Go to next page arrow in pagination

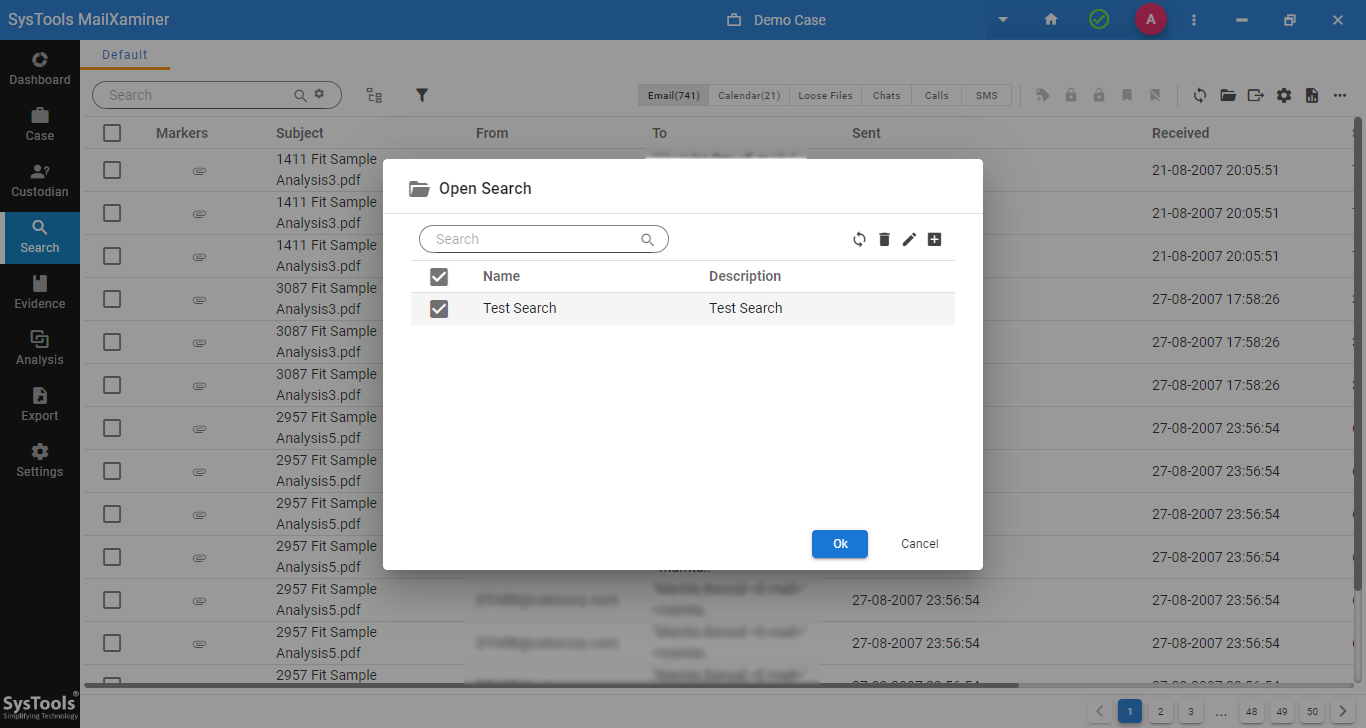pyautogui.click(x=1343, y=712)
